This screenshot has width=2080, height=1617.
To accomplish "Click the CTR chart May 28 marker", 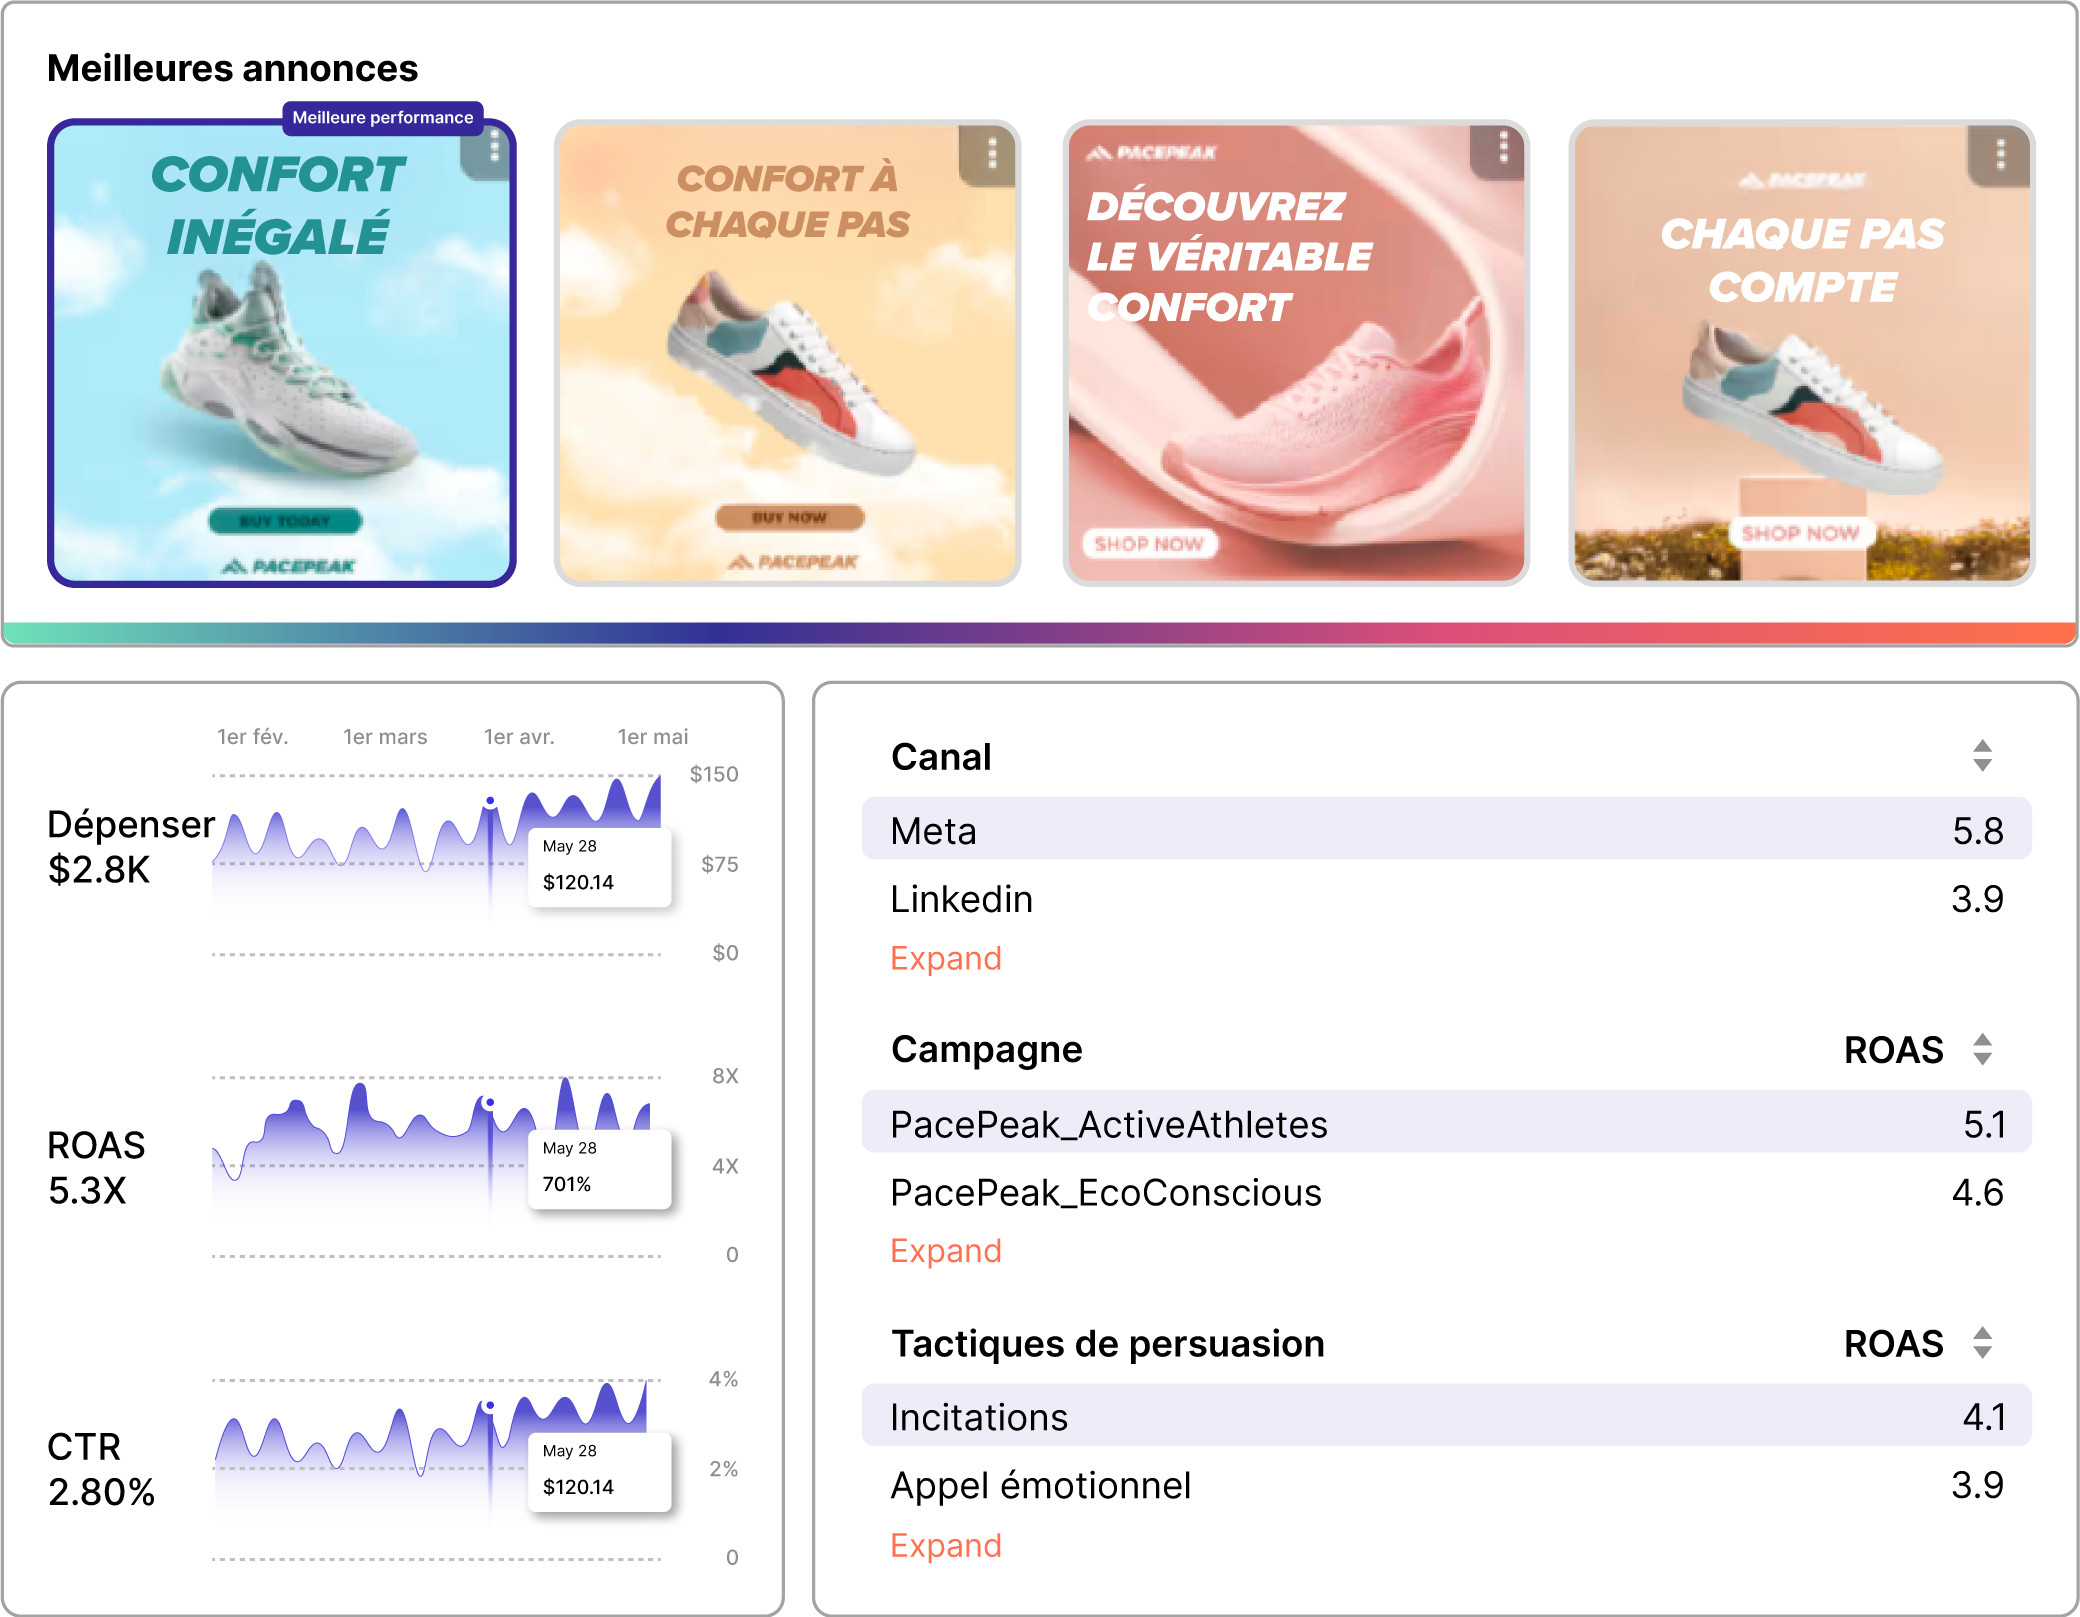I will [x=490, y=1406].
